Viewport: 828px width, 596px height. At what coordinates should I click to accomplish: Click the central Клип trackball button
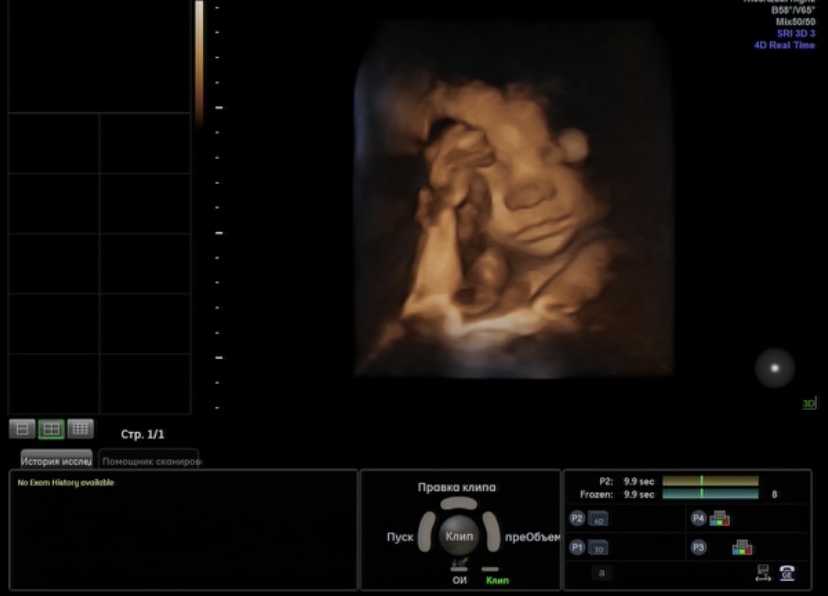tap(459, 536)
